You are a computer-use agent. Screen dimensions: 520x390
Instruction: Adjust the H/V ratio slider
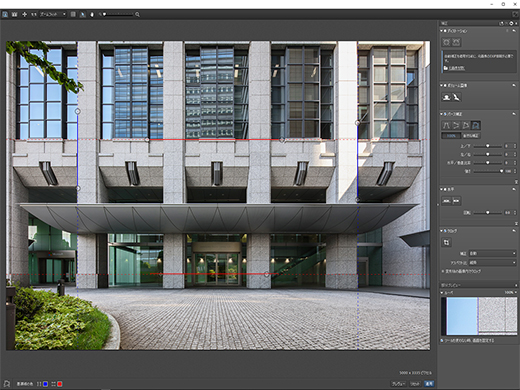(x=488, y=163)
